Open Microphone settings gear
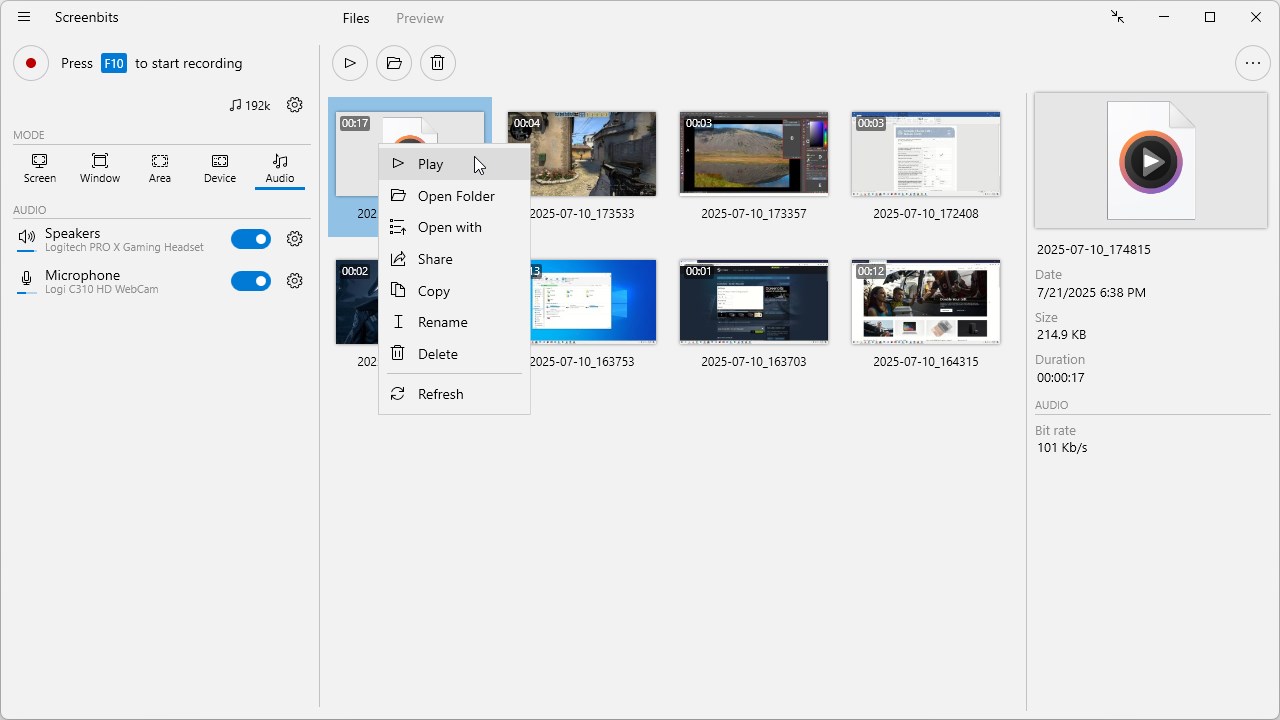Screen dimensions: 1280x720 (x=294, y=280)
